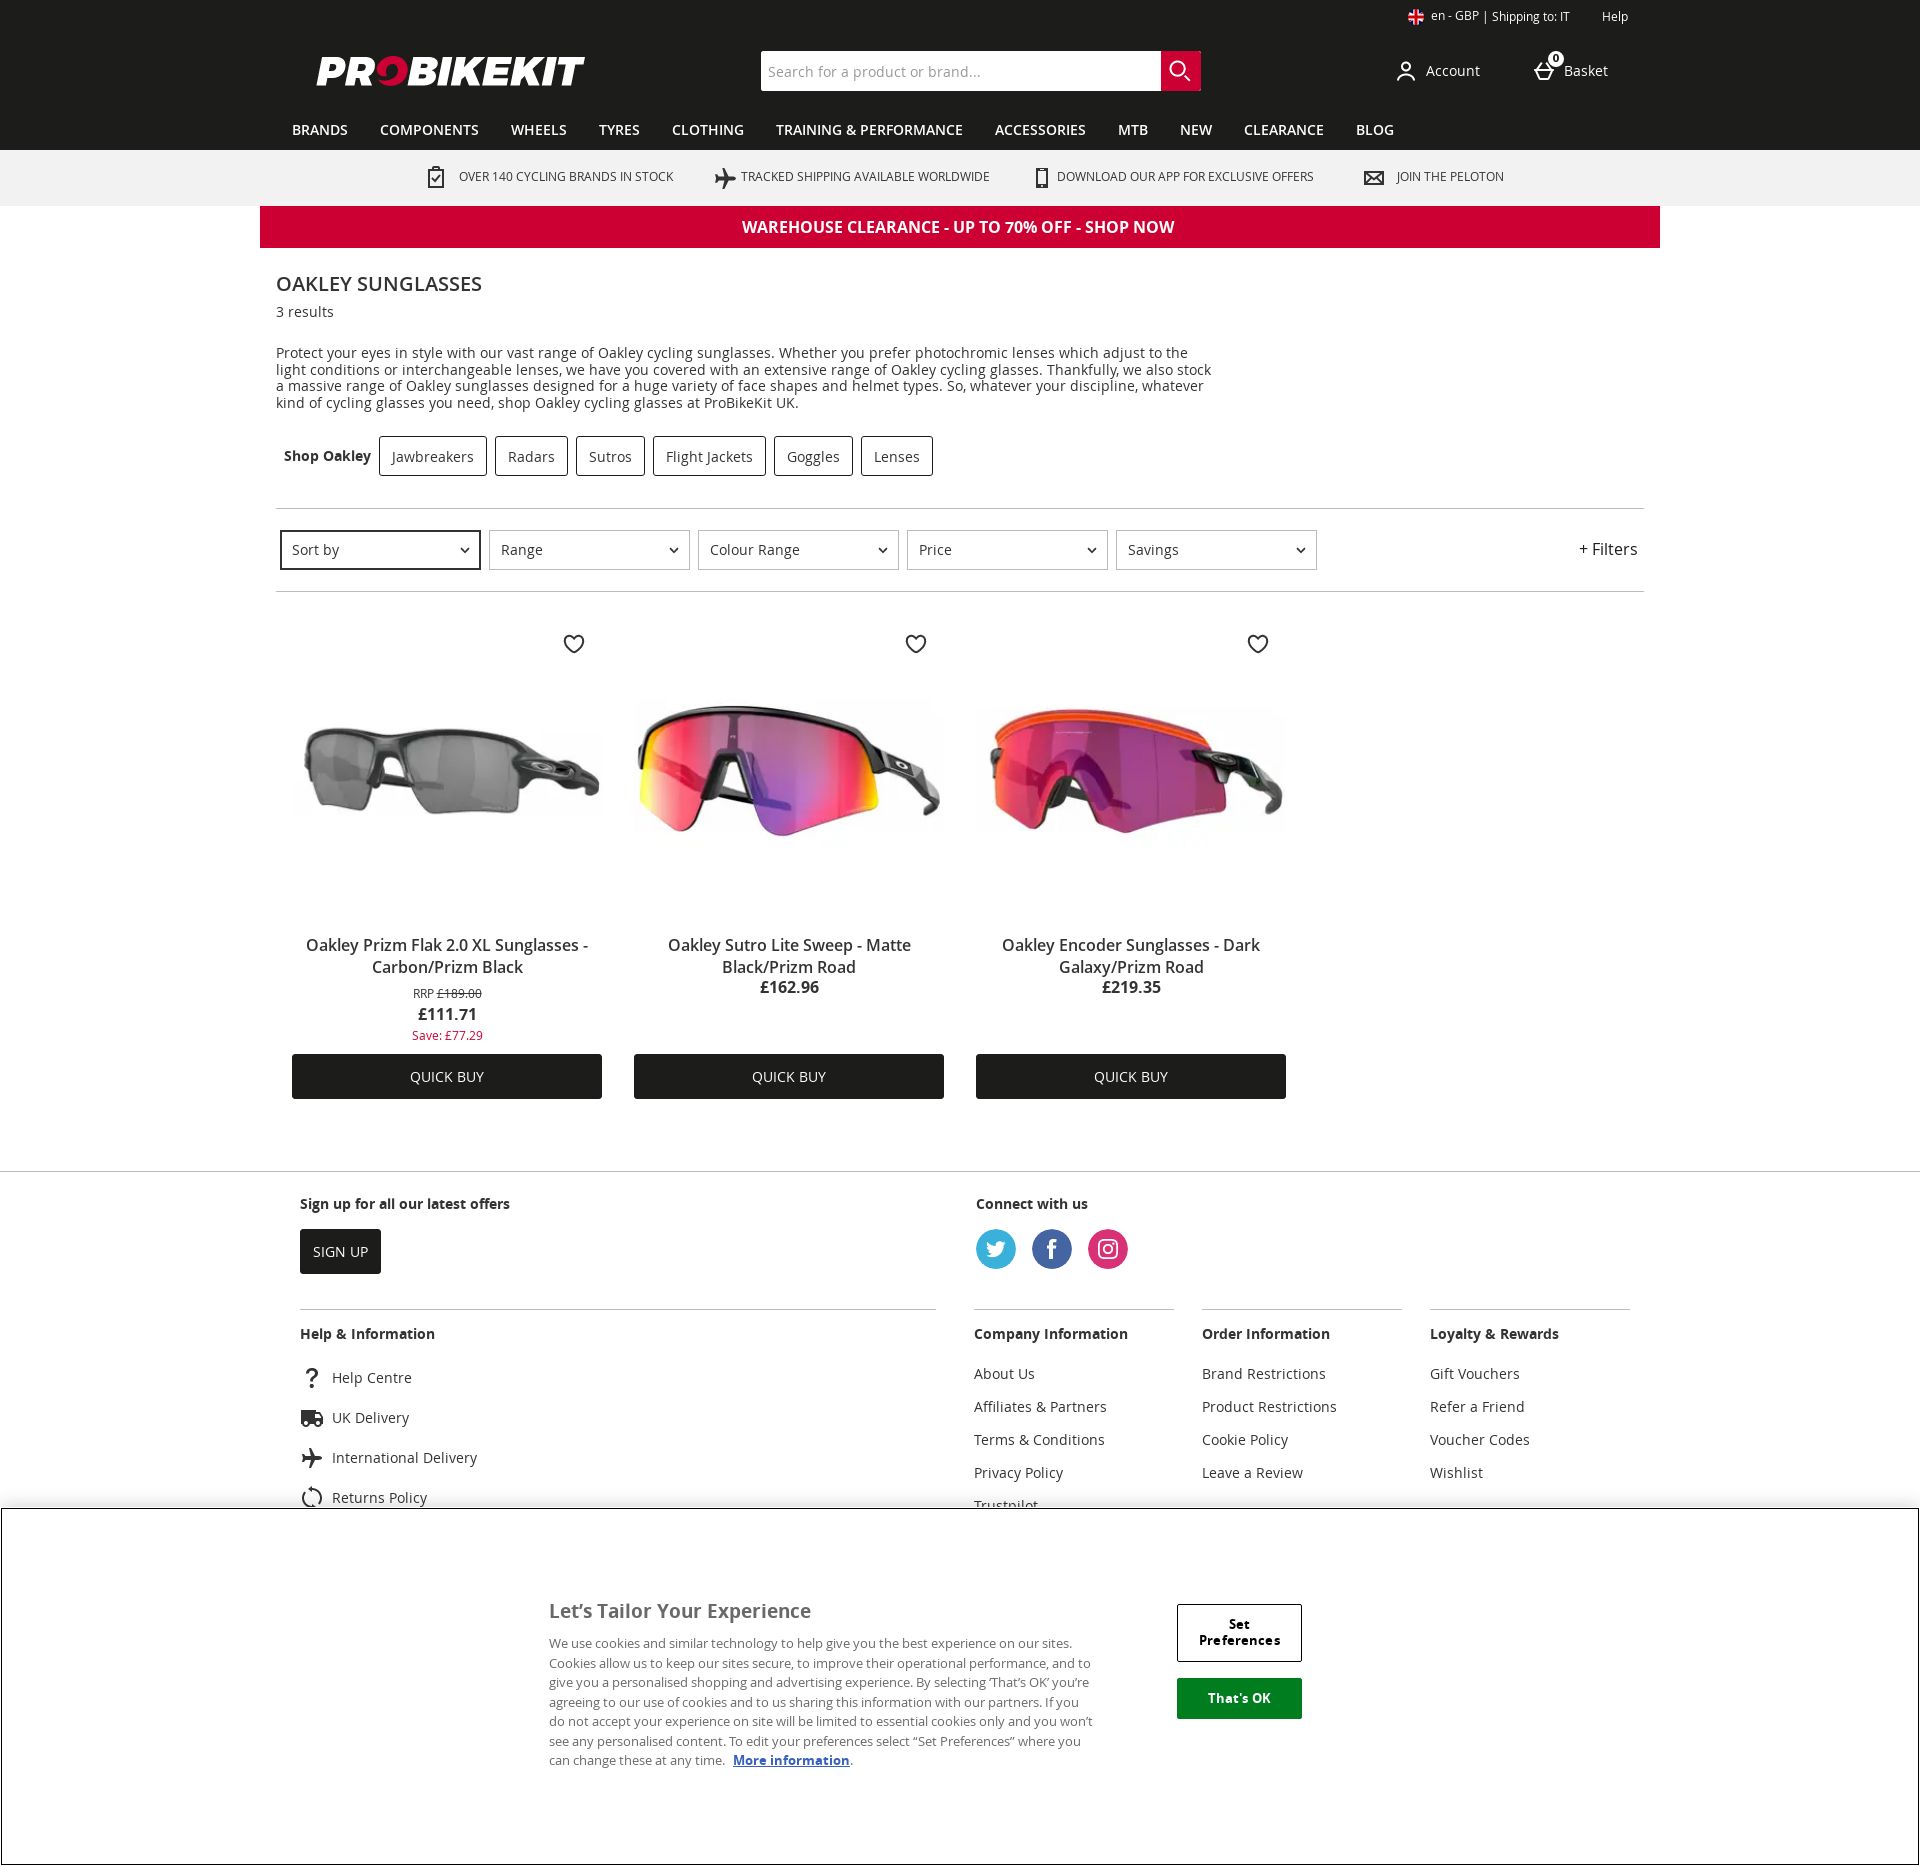Quick Buy the Oakley Prizm Flak 2.0 XL

pyautogui.click(x=447, y=1077)
